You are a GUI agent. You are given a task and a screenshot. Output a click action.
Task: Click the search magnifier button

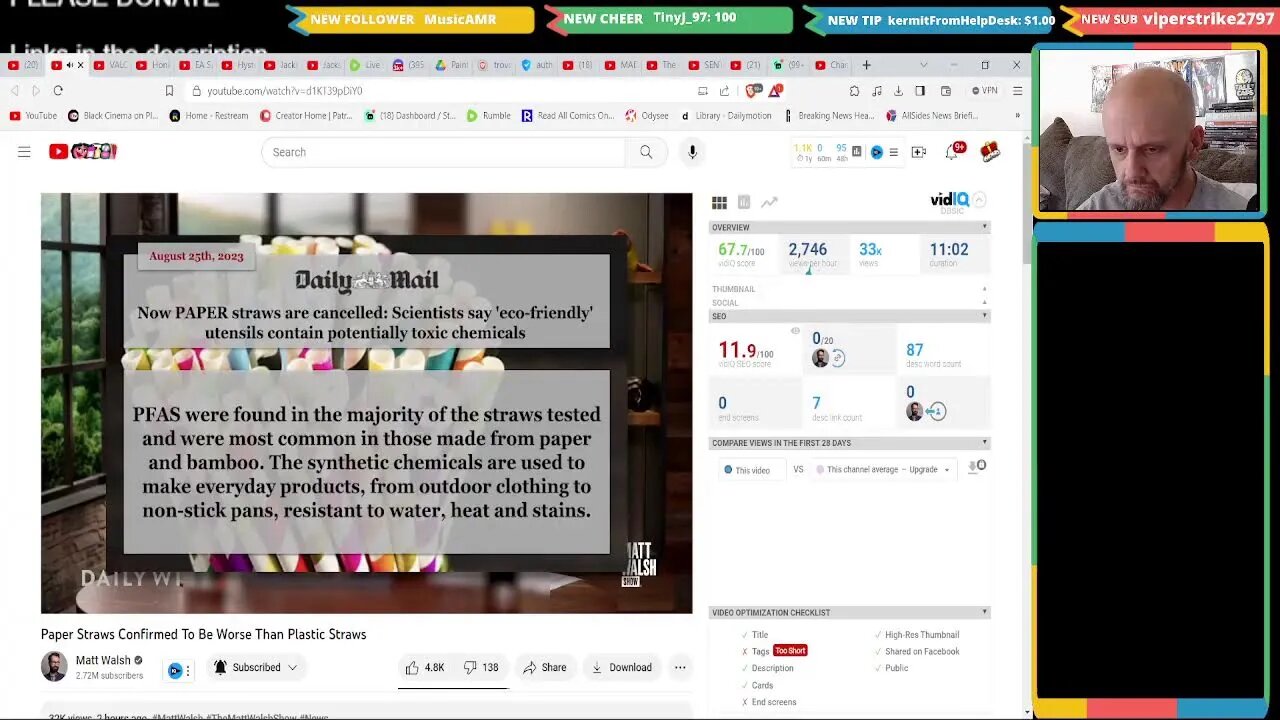click(646, 152)
